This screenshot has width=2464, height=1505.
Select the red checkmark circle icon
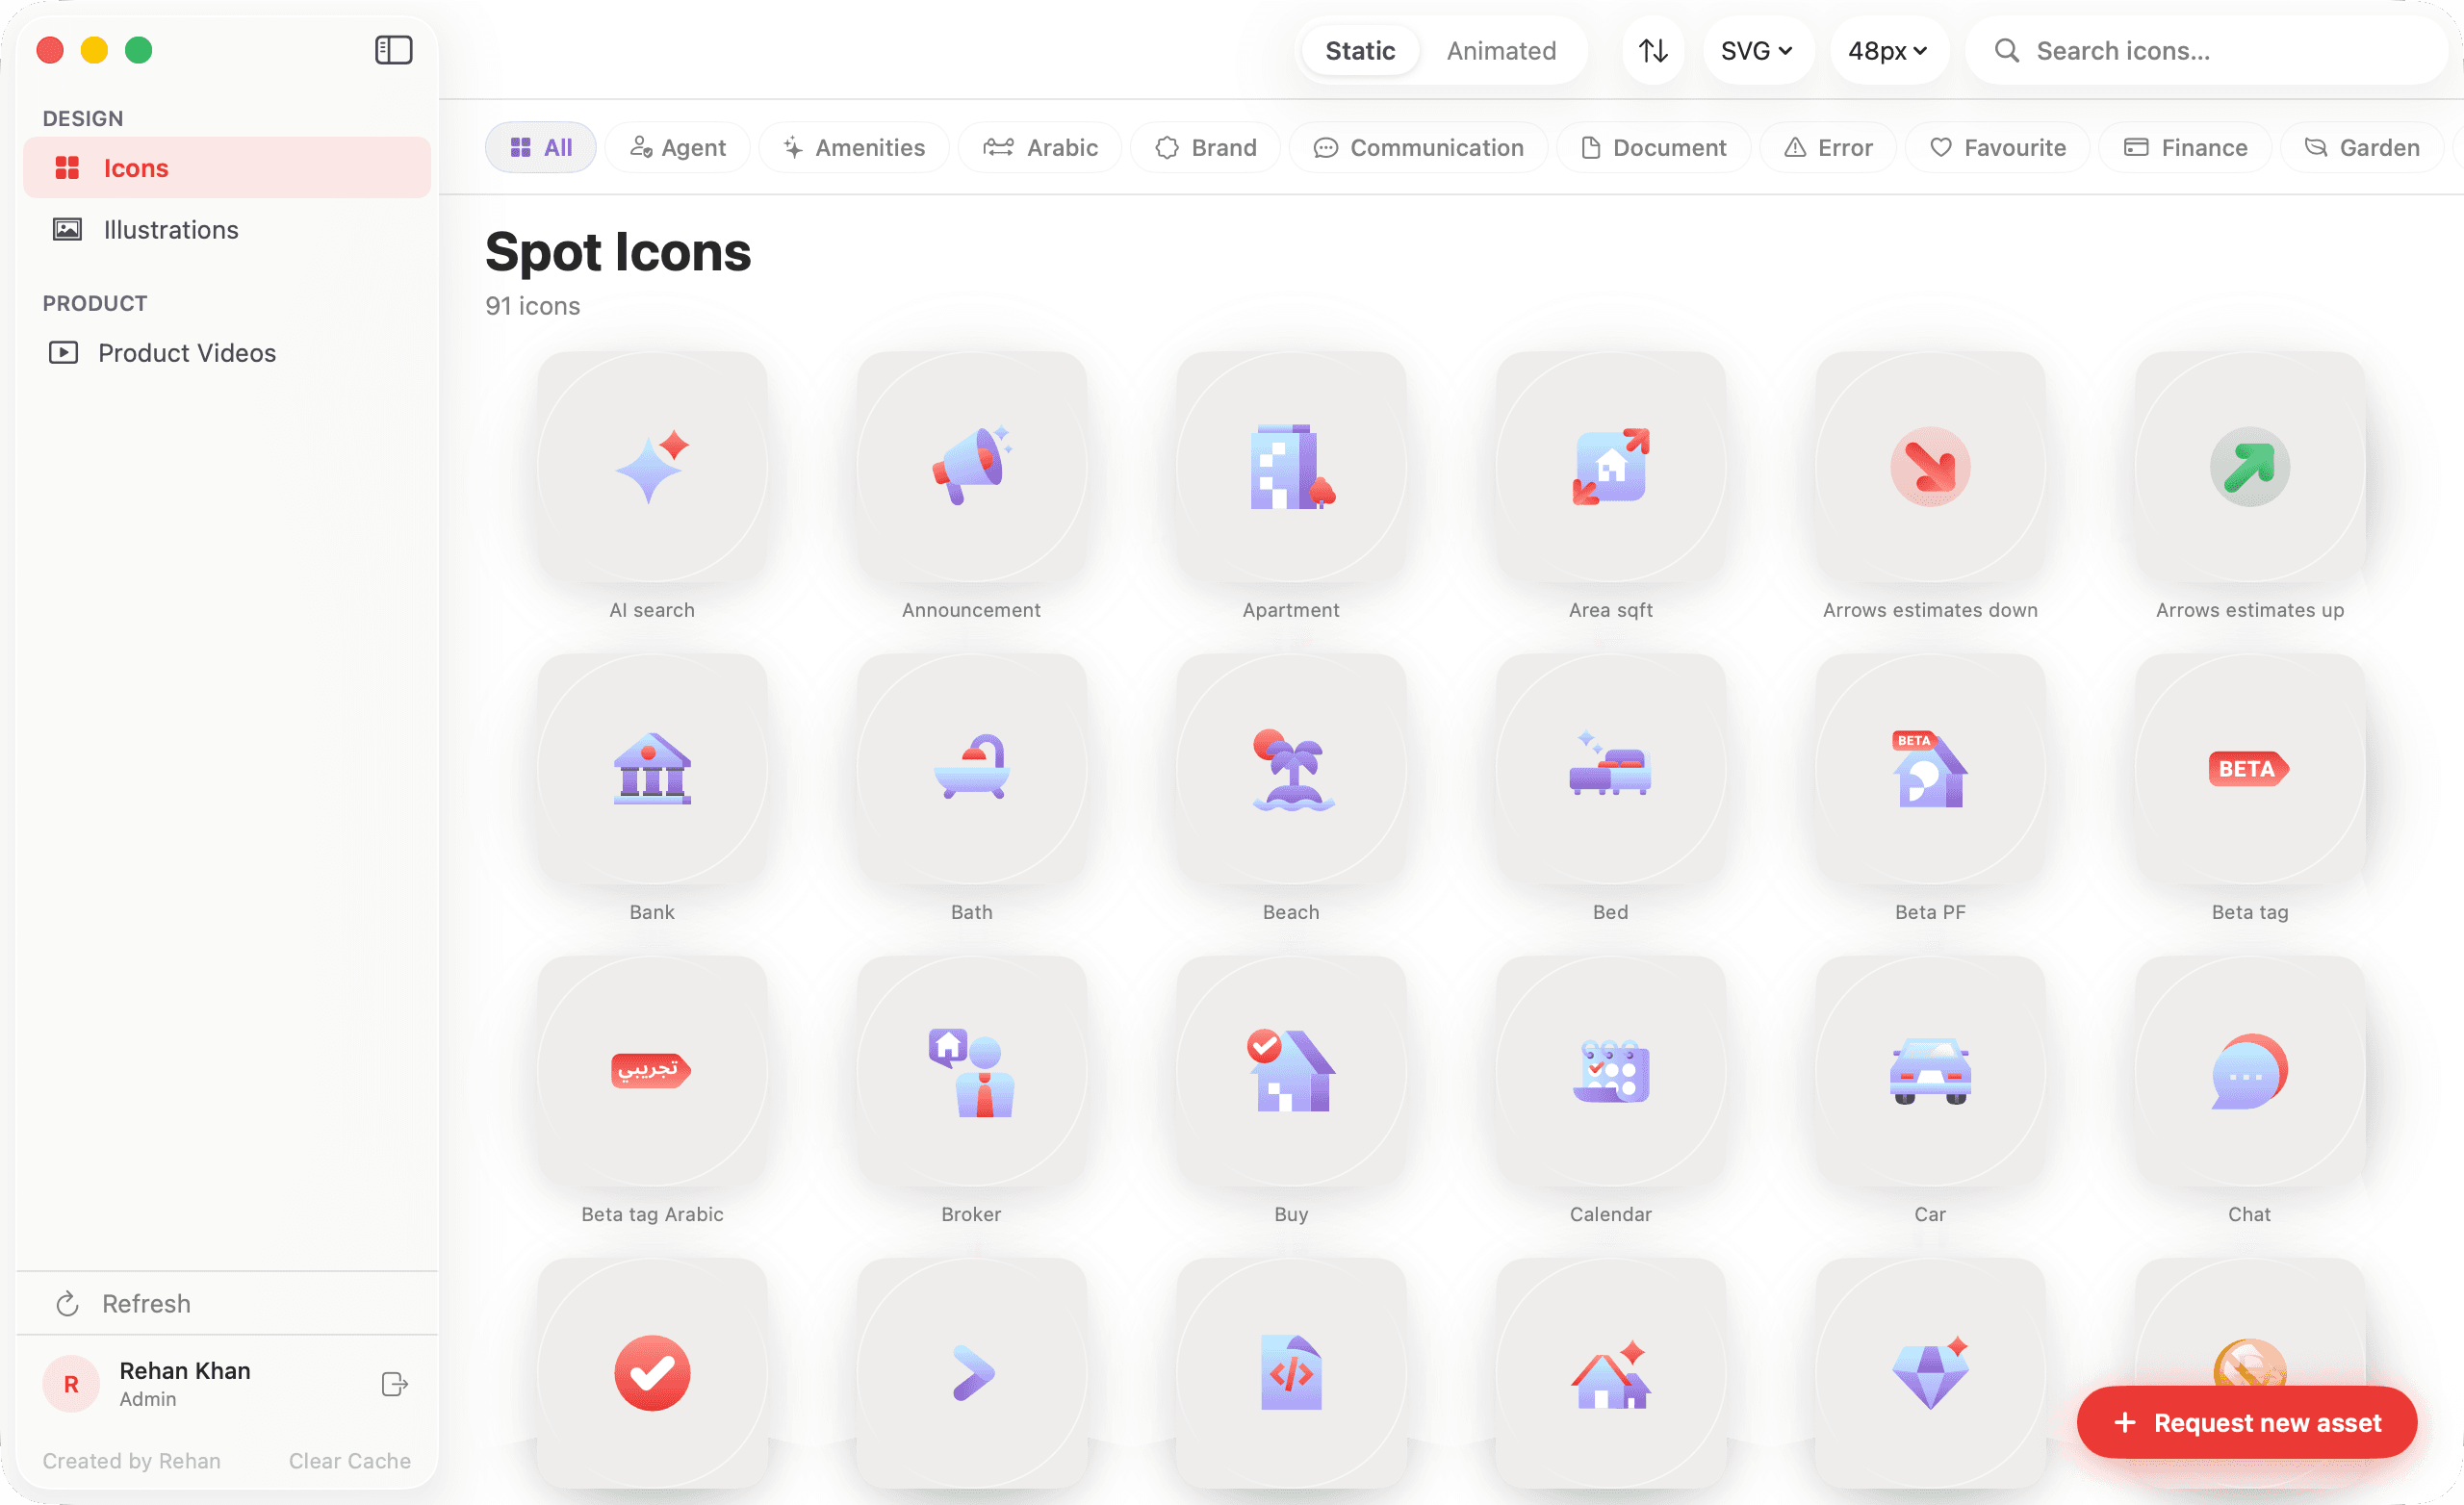(652, 1373)
